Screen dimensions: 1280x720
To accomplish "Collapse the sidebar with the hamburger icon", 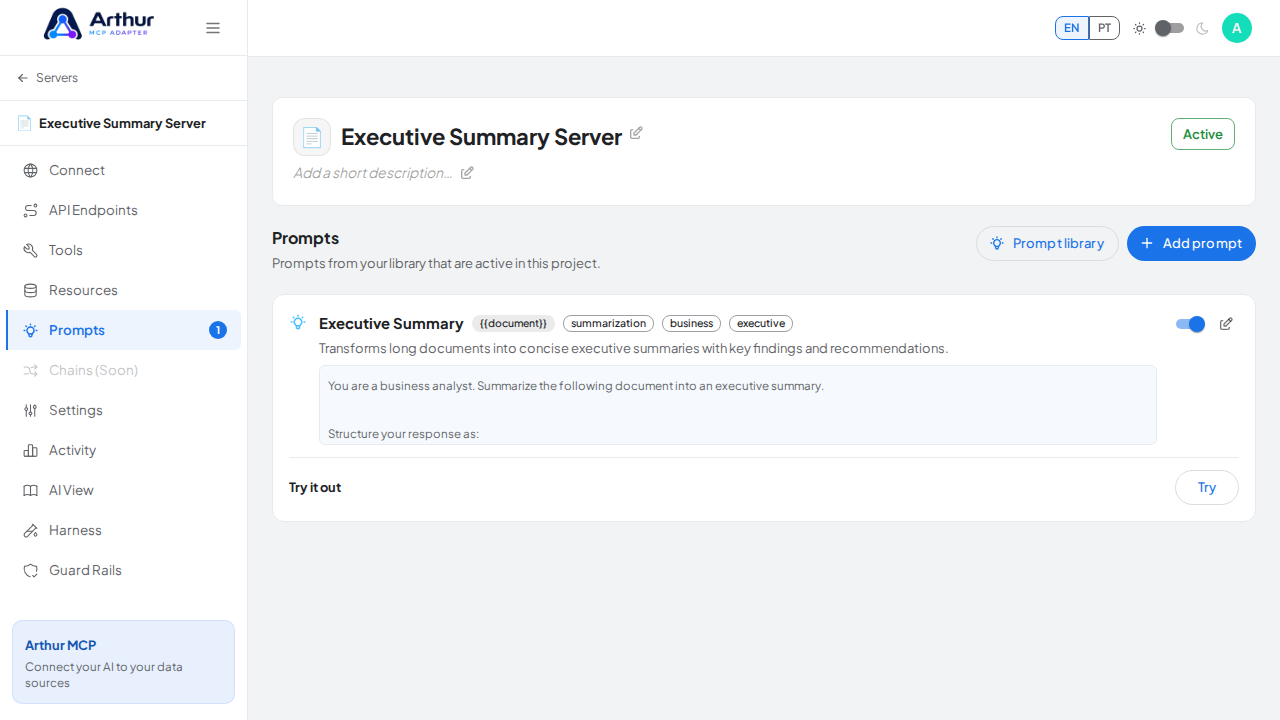I will pos(213,28).
